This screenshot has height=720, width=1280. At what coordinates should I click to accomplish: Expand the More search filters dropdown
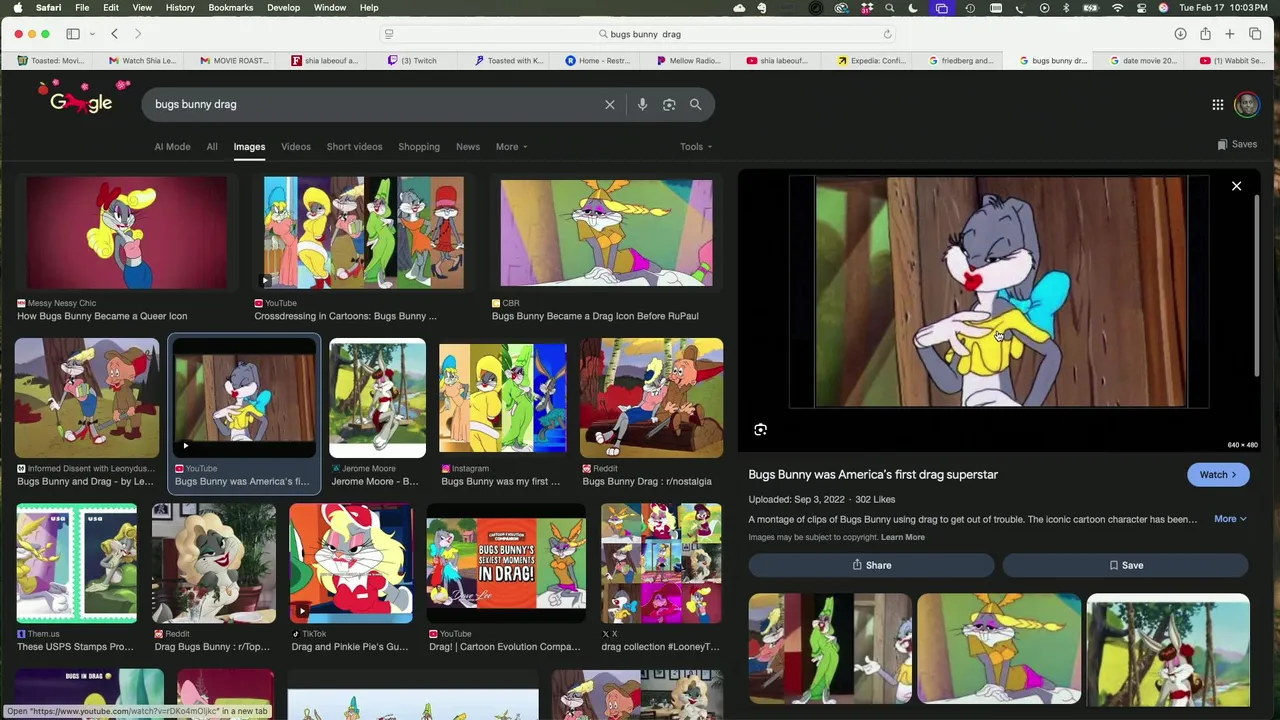(511, 147)
